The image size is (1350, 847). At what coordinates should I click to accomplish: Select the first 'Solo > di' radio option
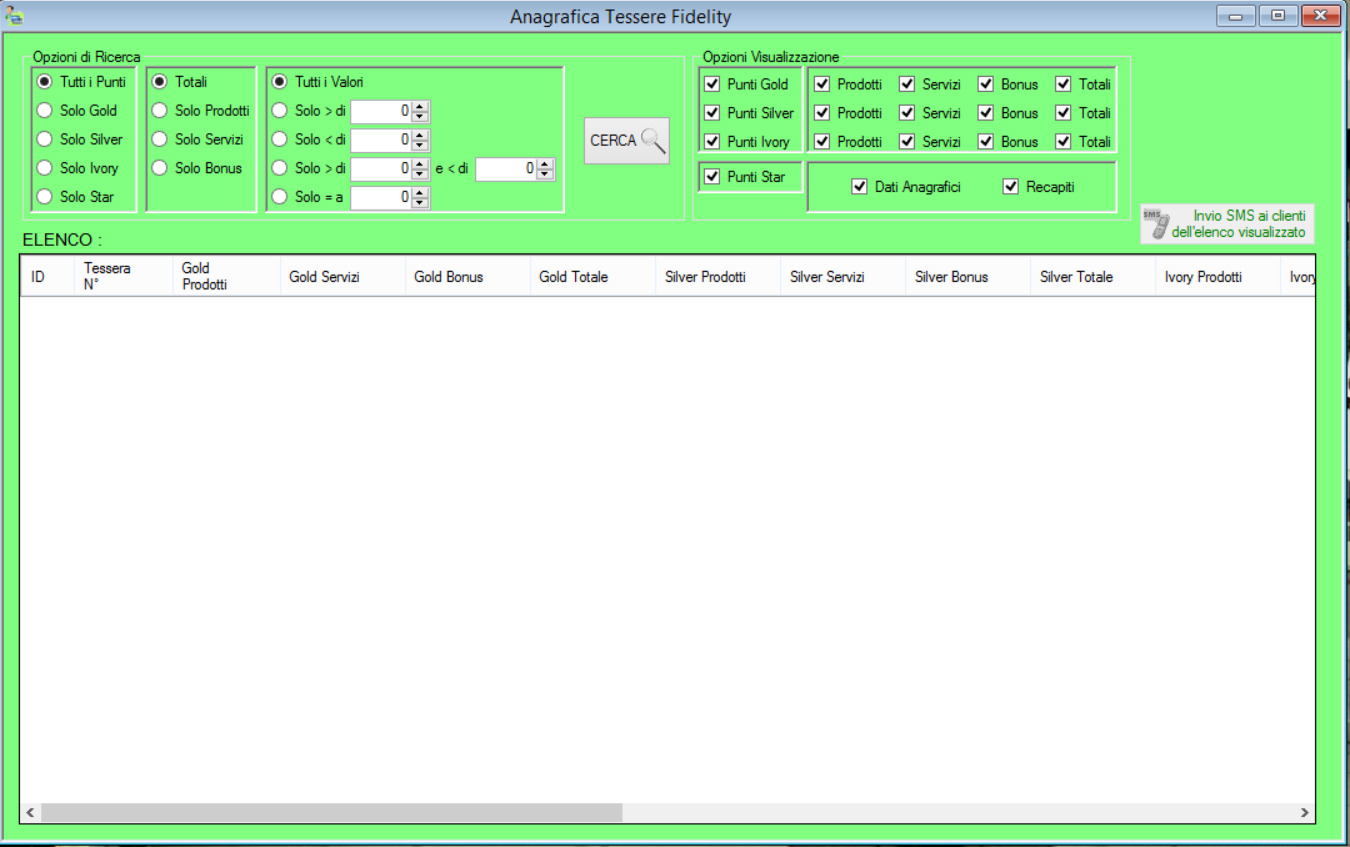[309, 111]
